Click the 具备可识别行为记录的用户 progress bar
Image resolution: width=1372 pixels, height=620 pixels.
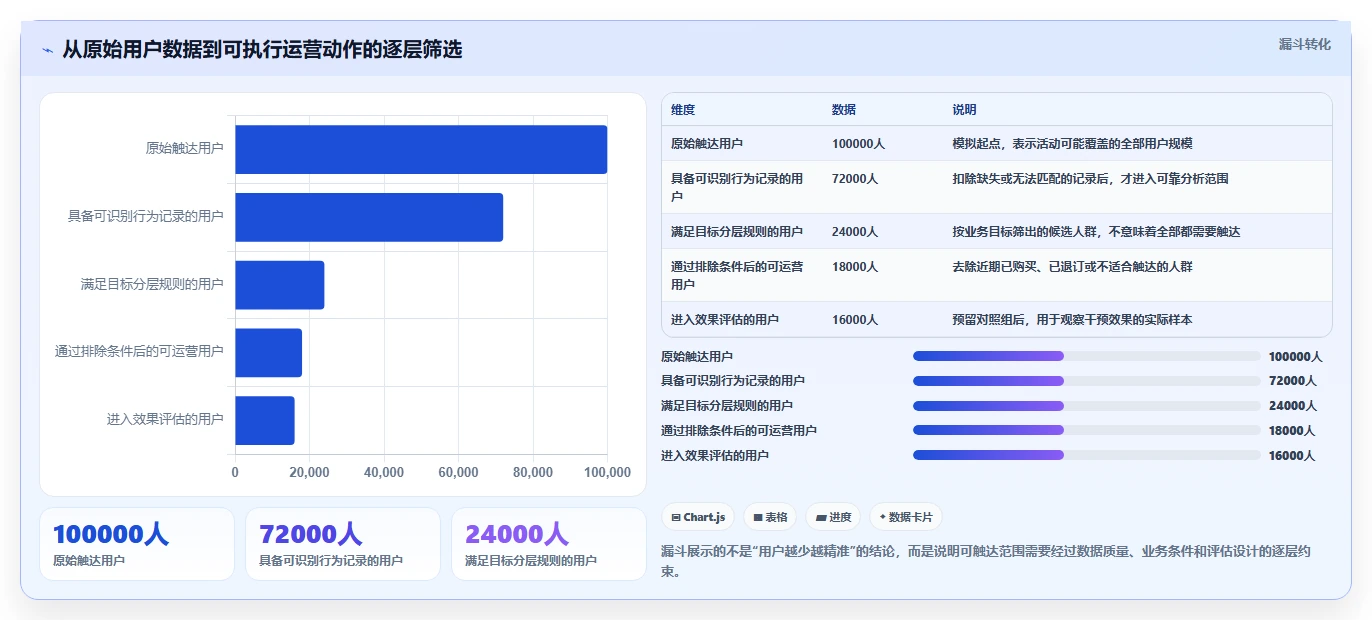click(1087, 381)
